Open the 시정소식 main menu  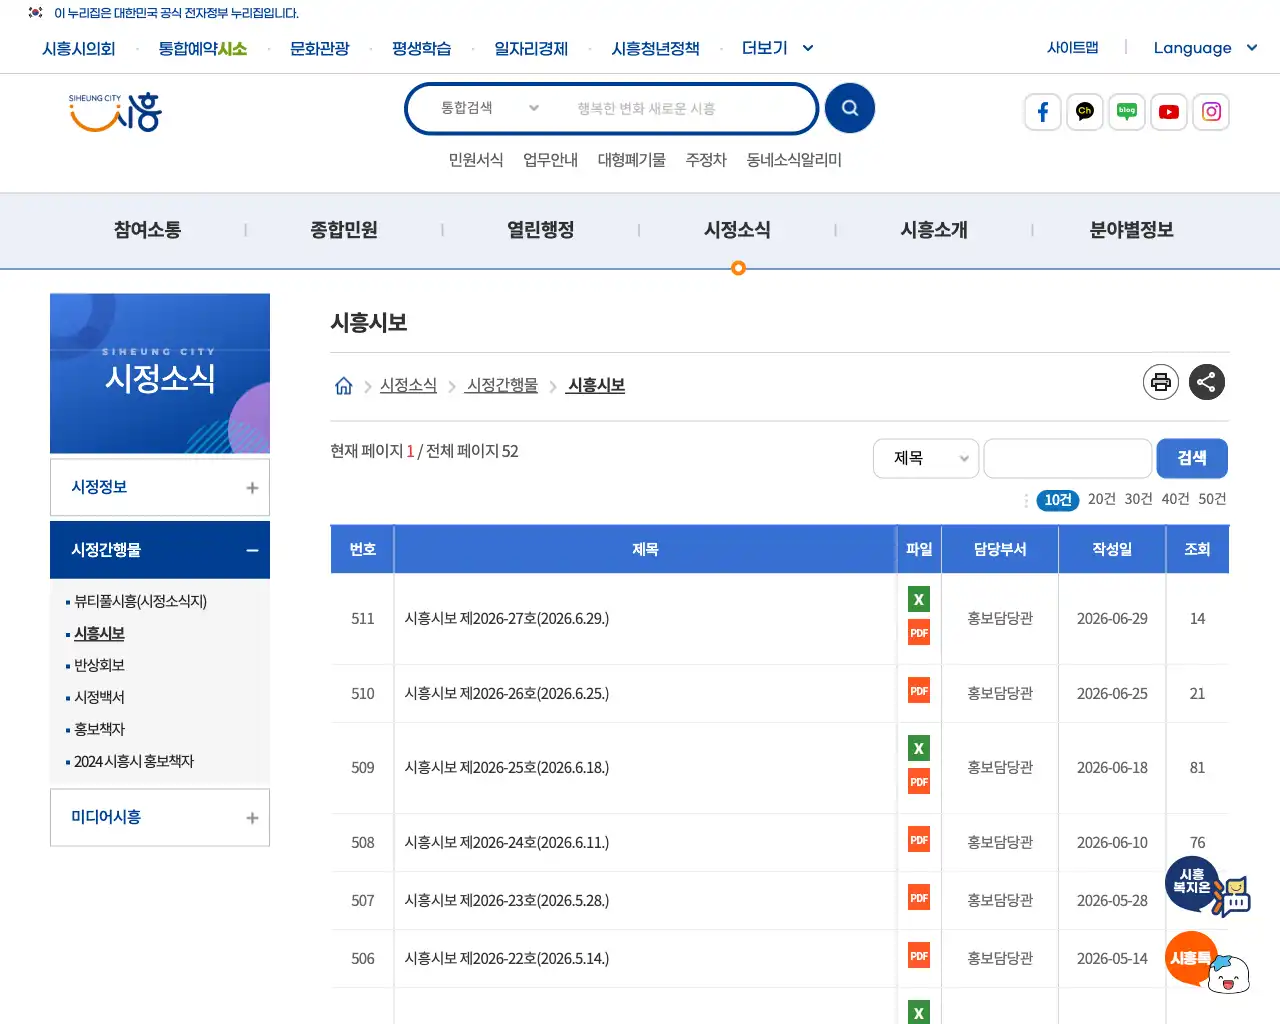click(x=737, y=230)
